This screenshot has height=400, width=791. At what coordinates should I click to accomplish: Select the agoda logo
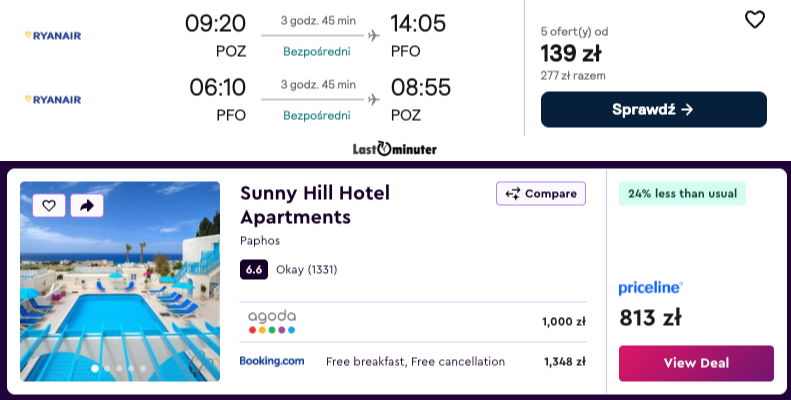[271, 321]
